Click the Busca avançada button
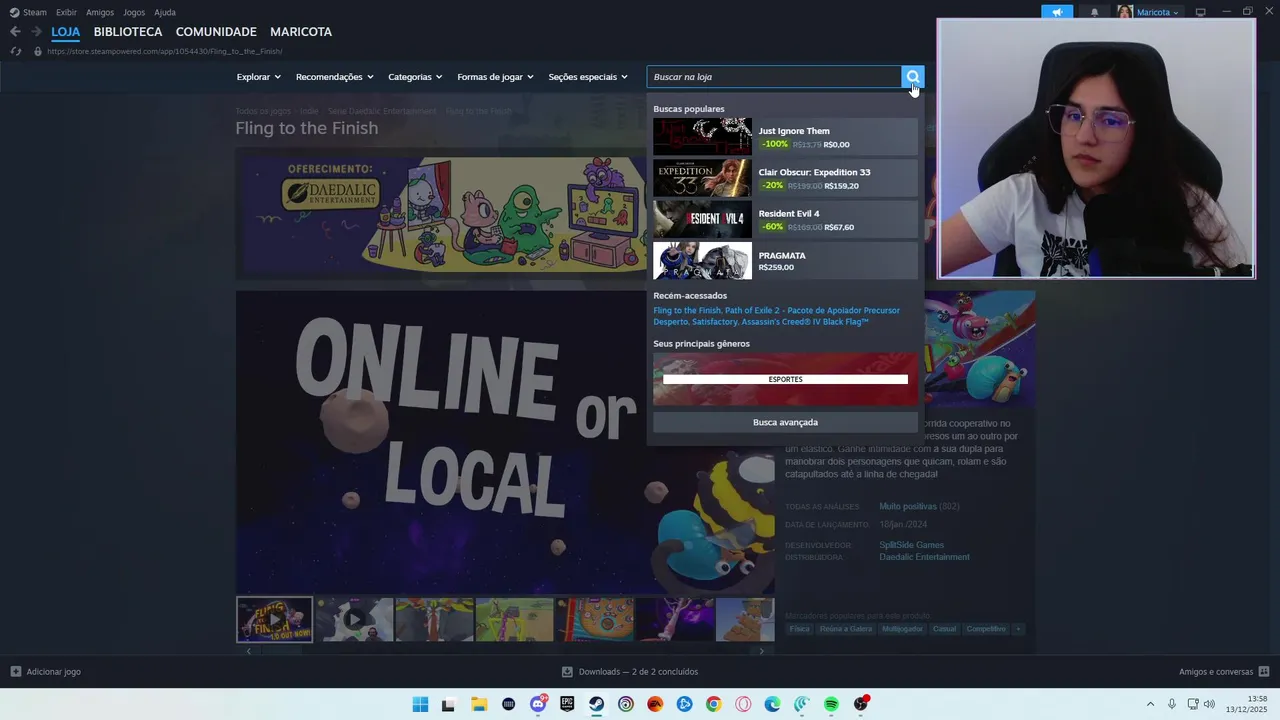The image size is (1280, 720). [785, 422]
